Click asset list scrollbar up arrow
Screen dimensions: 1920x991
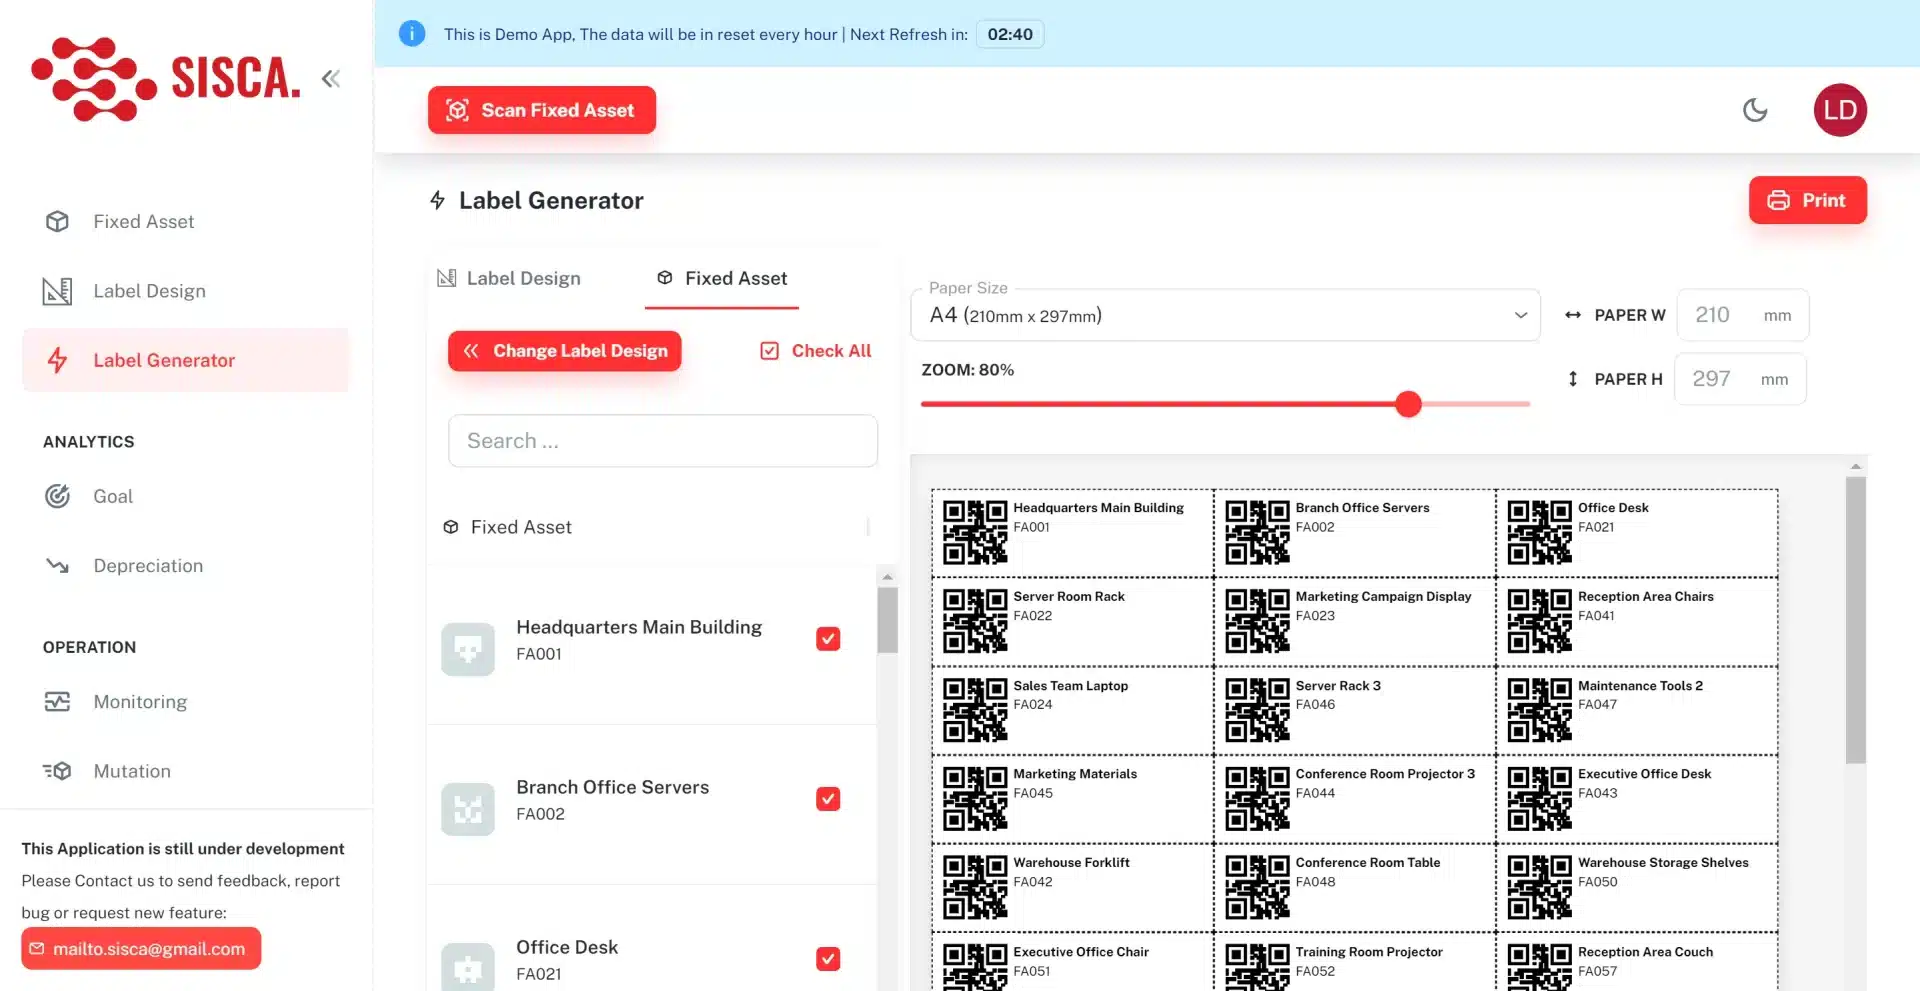coord(887,577)
